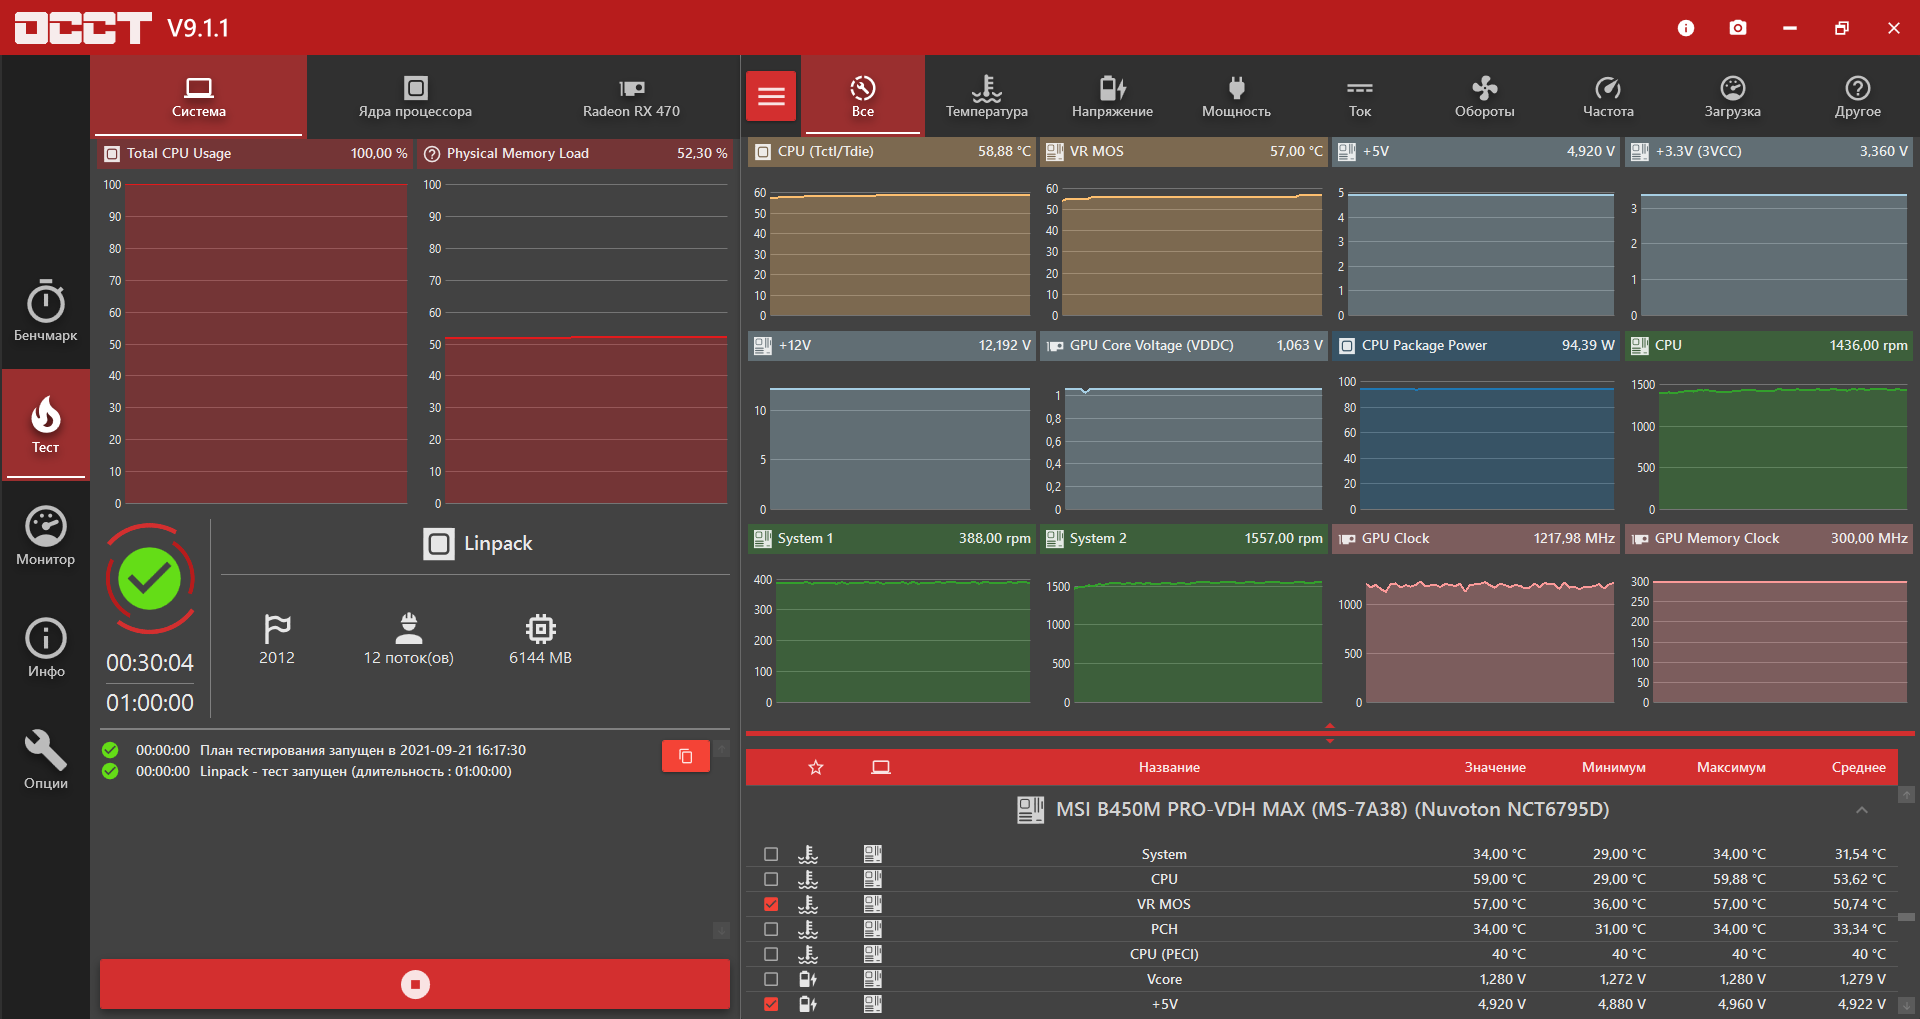Image resolution: width=1920 pixels, height=1019 pixels.
Task: Toggle the System sensor checkbox
Action: tap(771, 854)
